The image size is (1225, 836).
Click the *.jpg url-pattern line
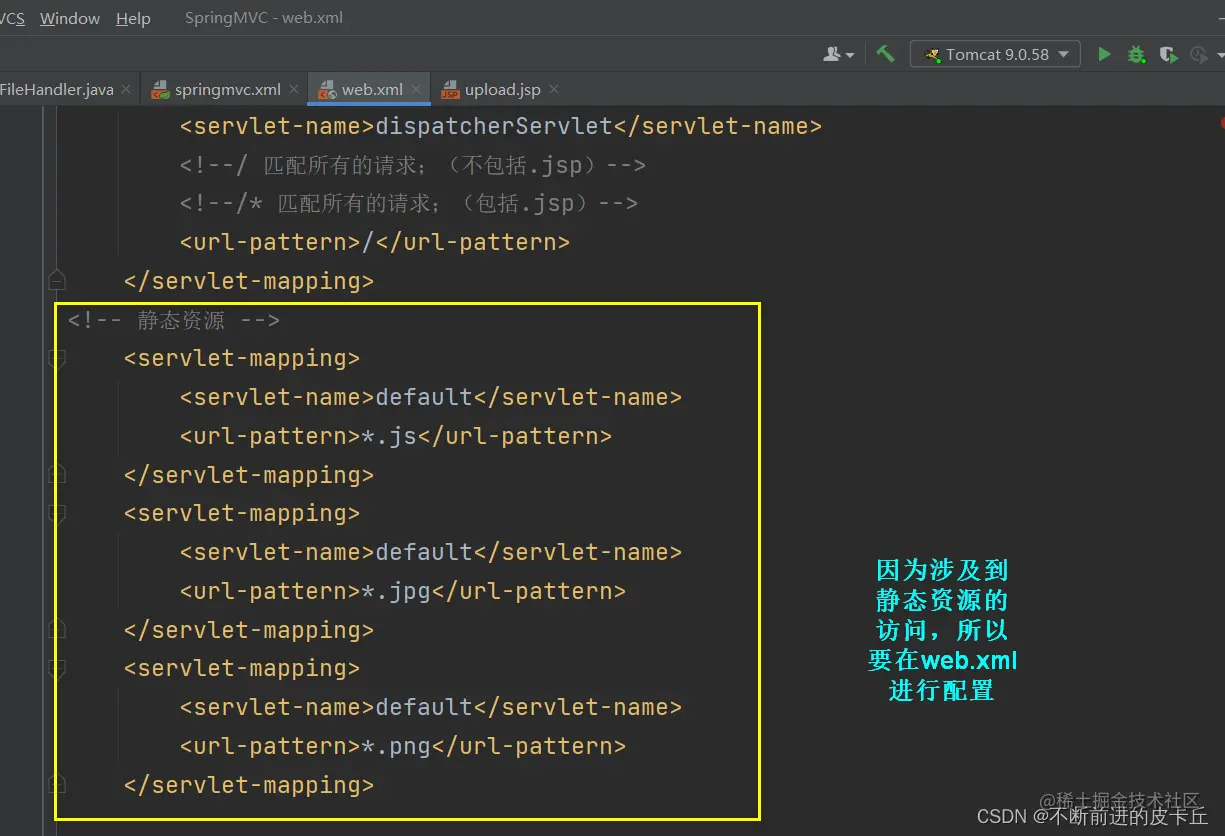pos(403,591)
